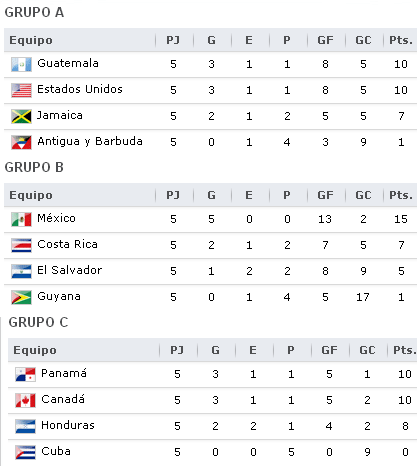Open the México team name link
Viewport: 417px width, 468px height.
[57, 218]
